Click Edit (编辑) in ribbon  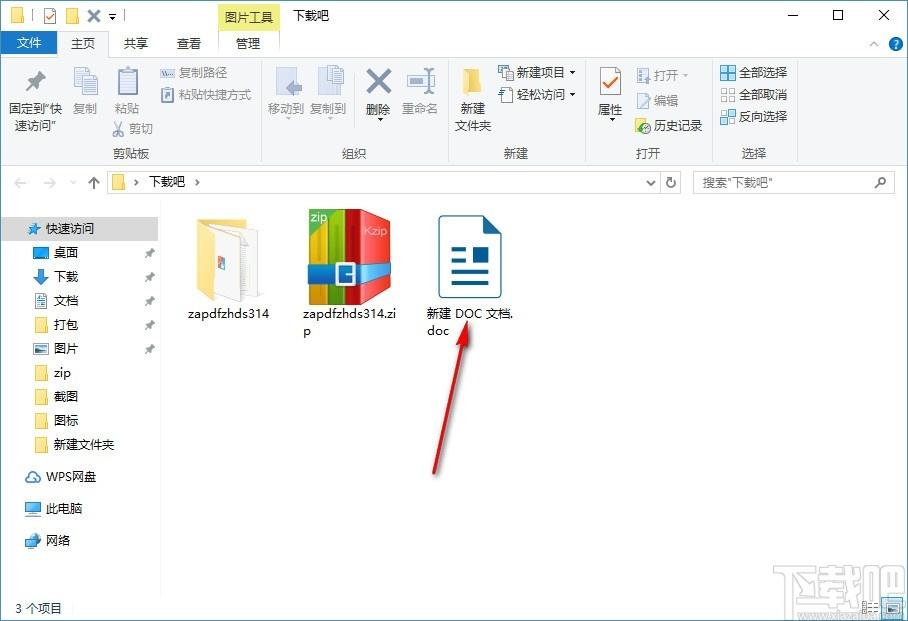(657, 100)
